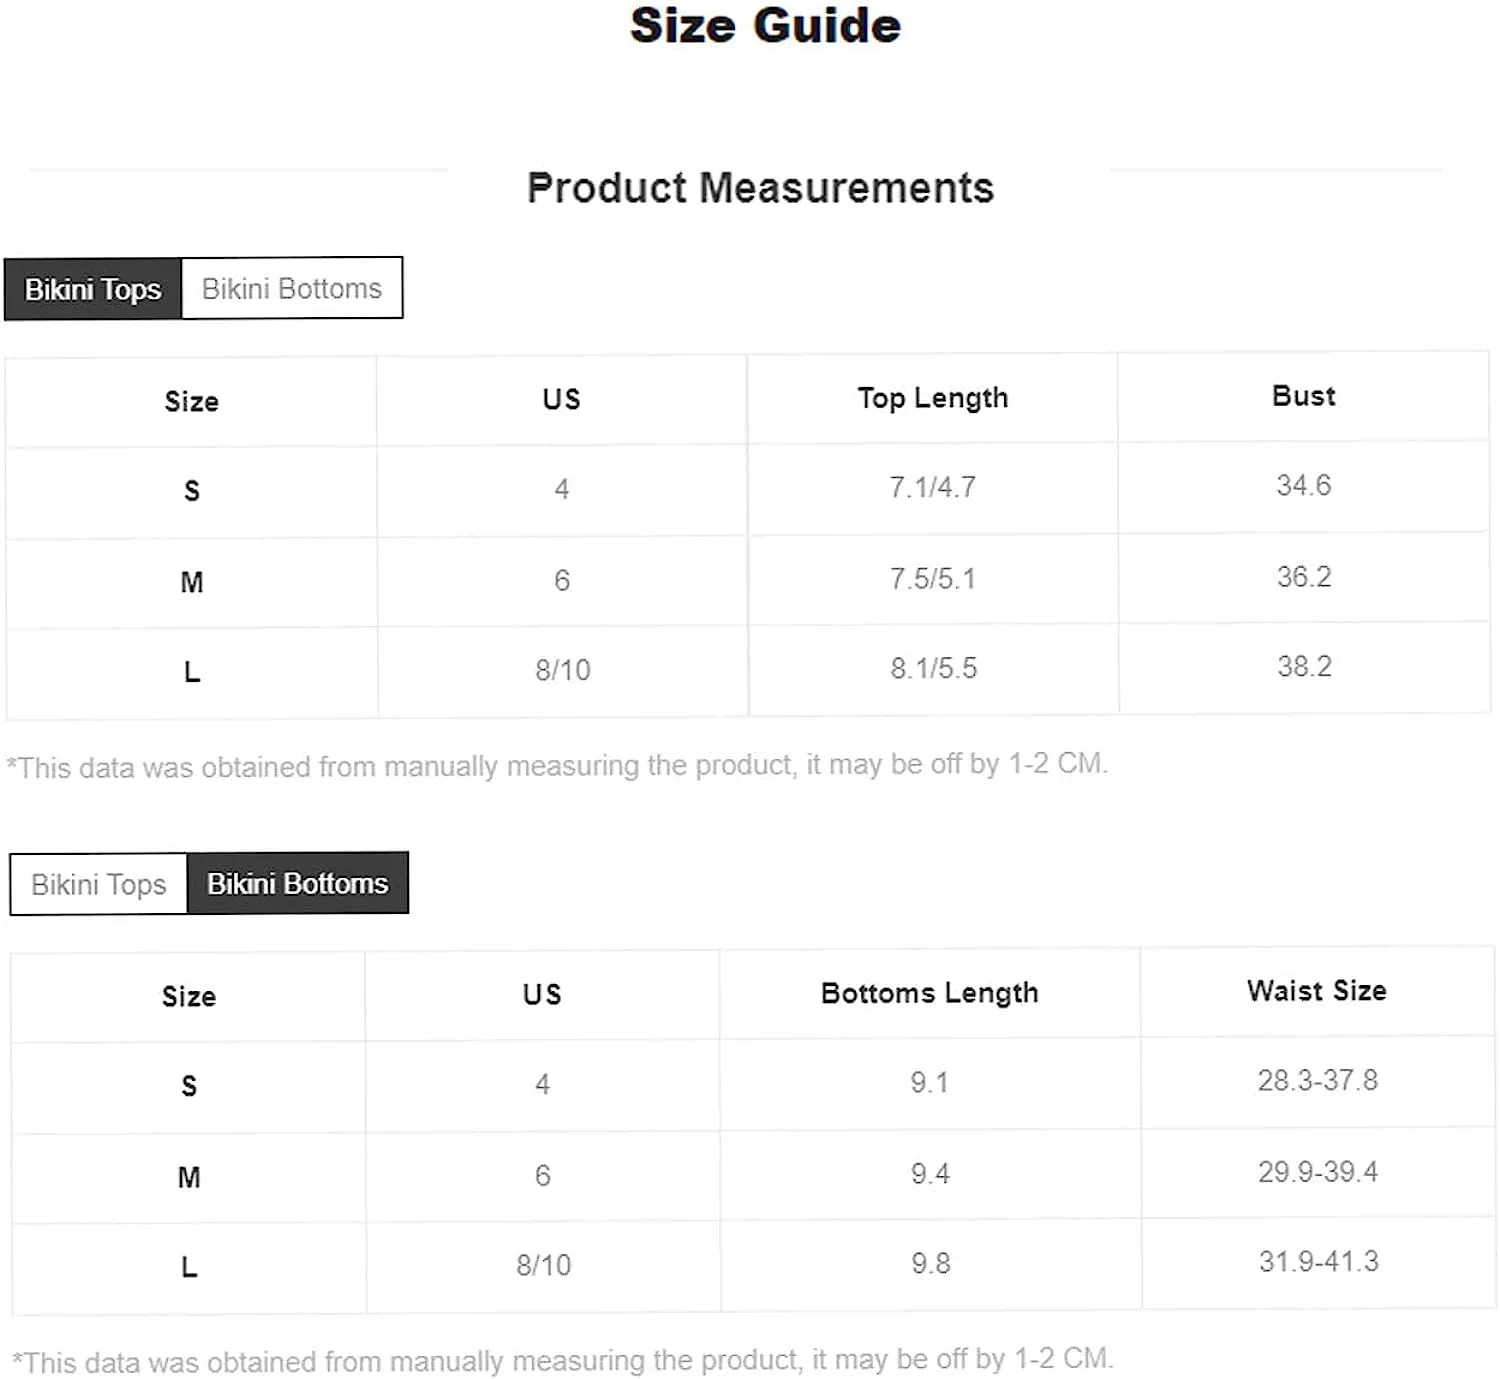
Task: Select the 7.5/5.1 top length cell
Action: tap(932, 578)
